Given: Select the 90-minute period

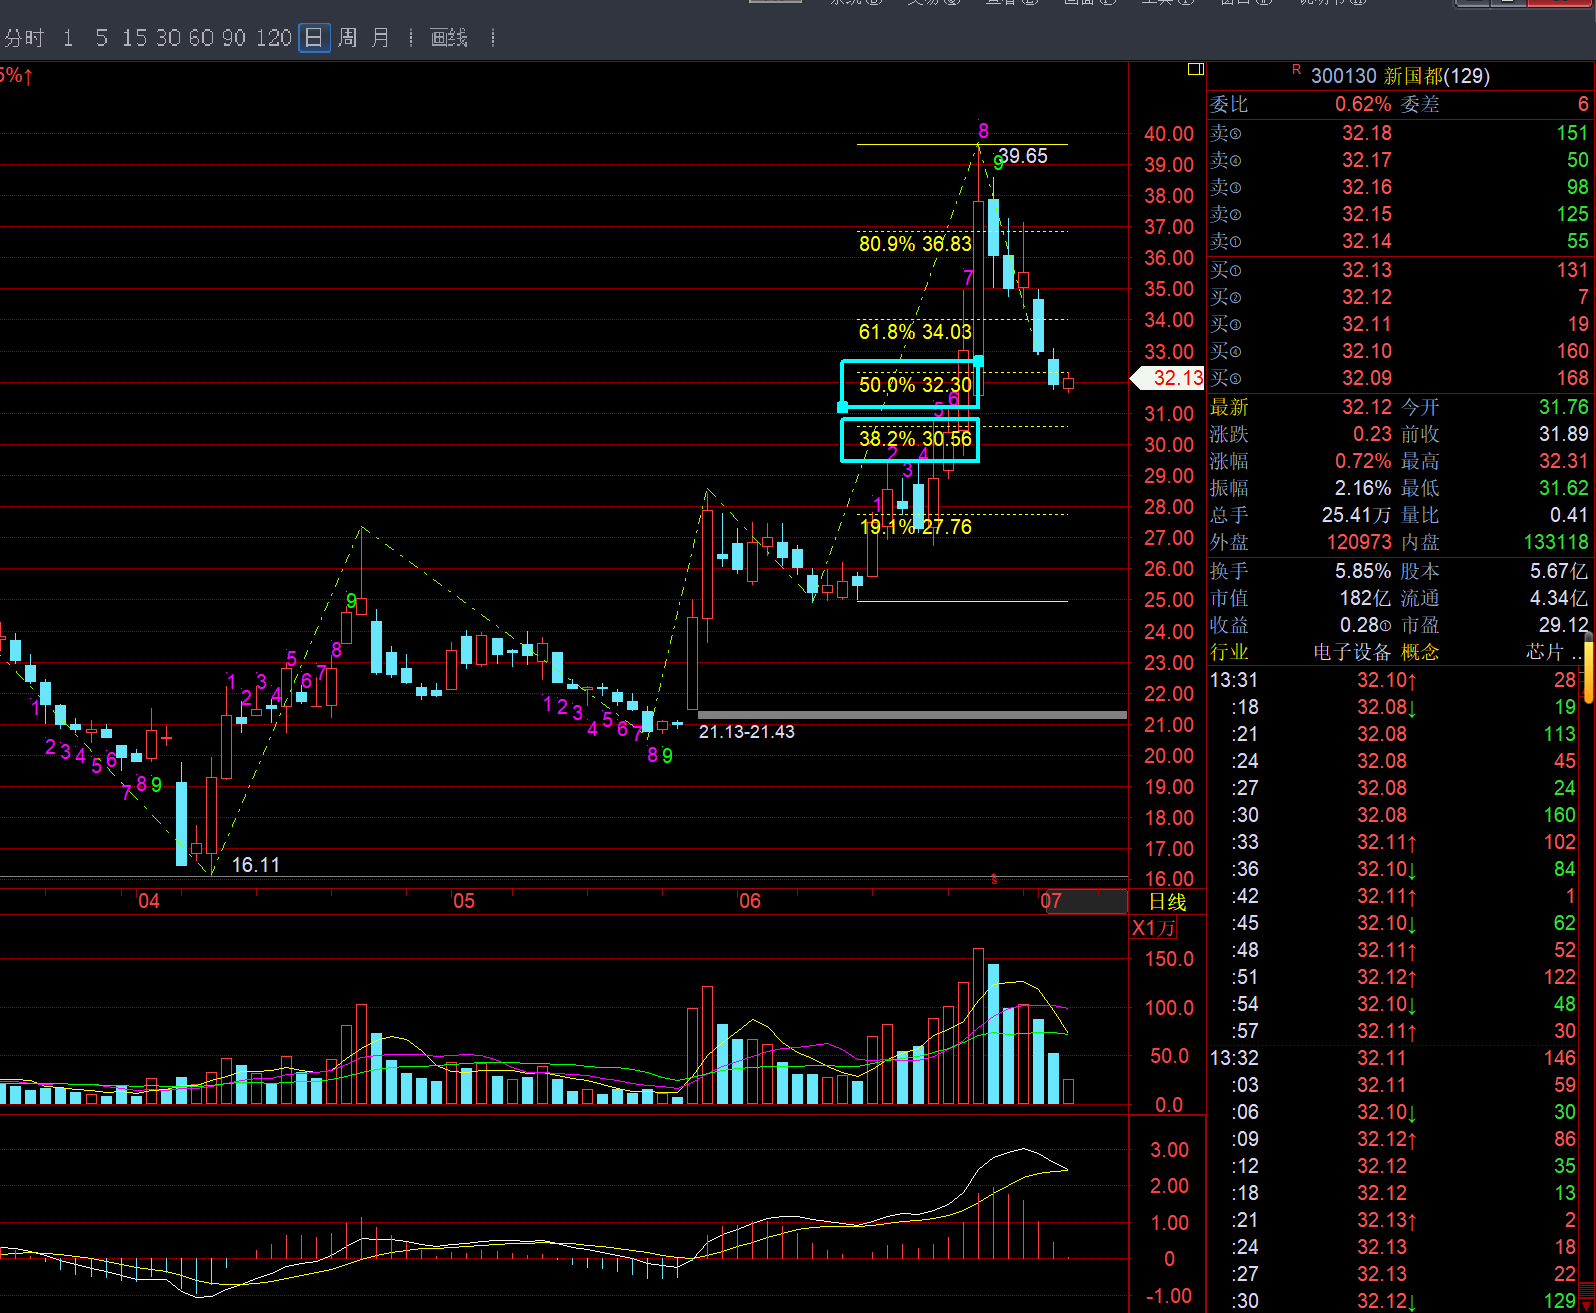Looking at the screenshot, I should pyautogui.click(x=234, y=38).
